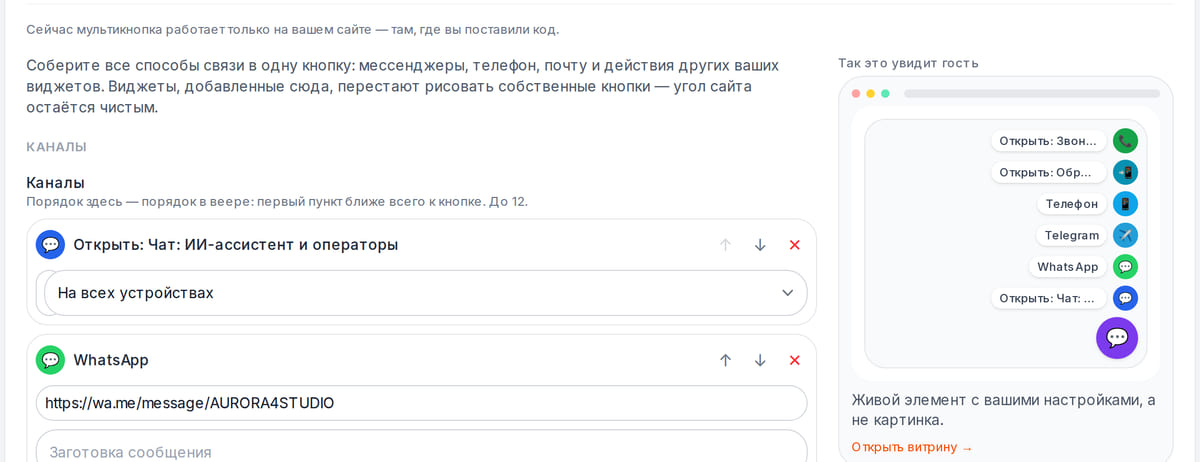Click the purple multibutton in preview

point(1117,338)
